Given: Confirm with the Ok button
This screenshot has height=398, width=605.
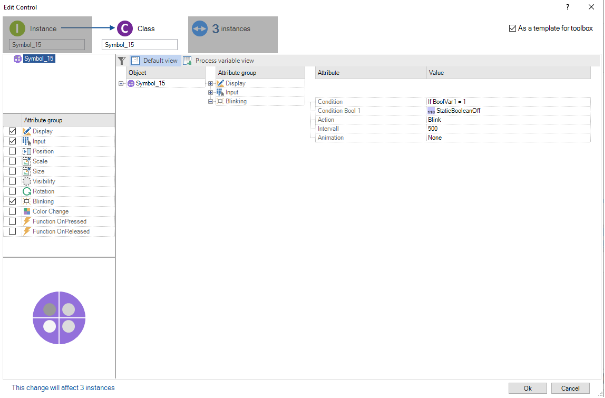Looking at the screenshot, I should click(x=527, y=388).
